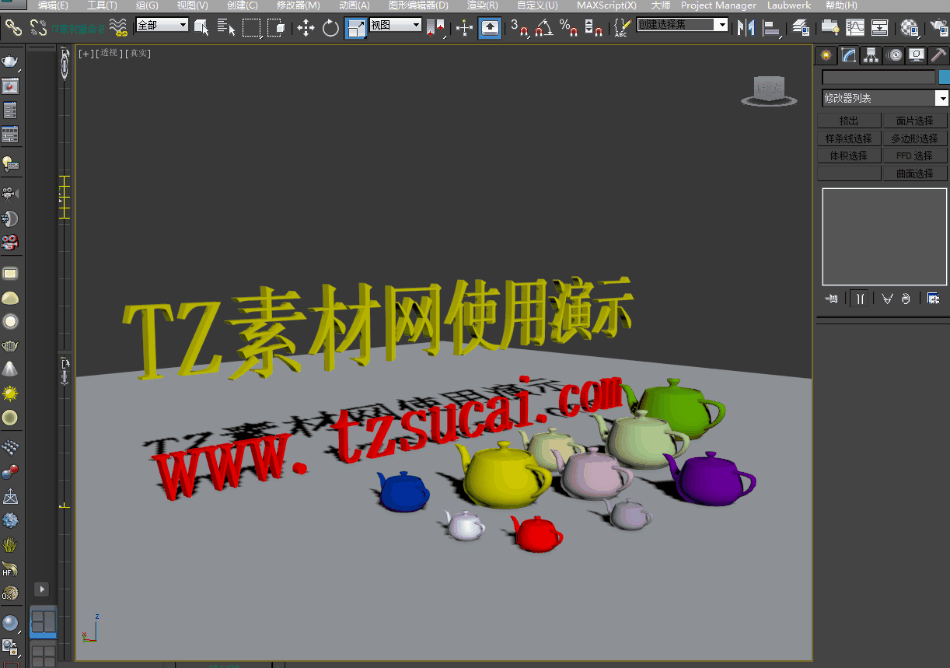
Task: Open the Layer Manager icon
Action: coord(801,27)
